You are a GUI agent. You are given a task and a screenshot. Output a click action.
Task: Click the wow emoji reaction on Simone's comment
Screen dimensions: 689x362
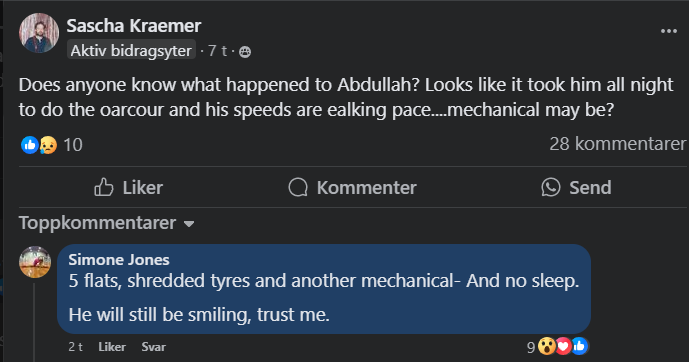[x=547, y=346]
